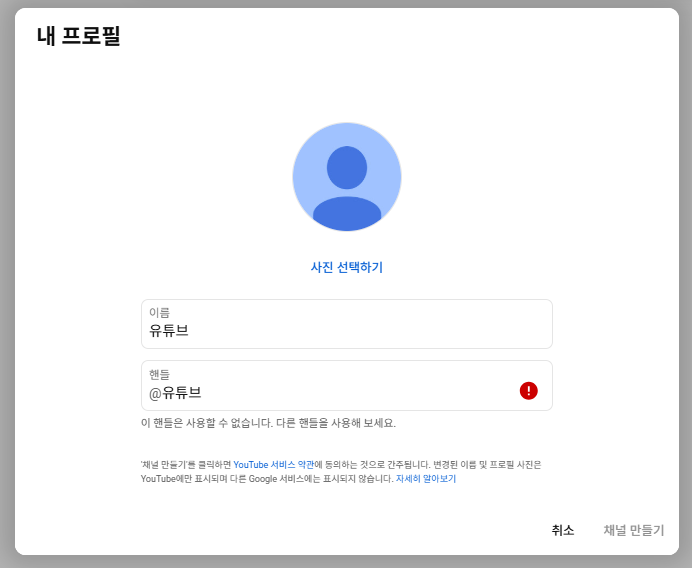Click the red error icon in handle field
The width and height of the screenshot is (692, 568).
click(x=528, y=391)
